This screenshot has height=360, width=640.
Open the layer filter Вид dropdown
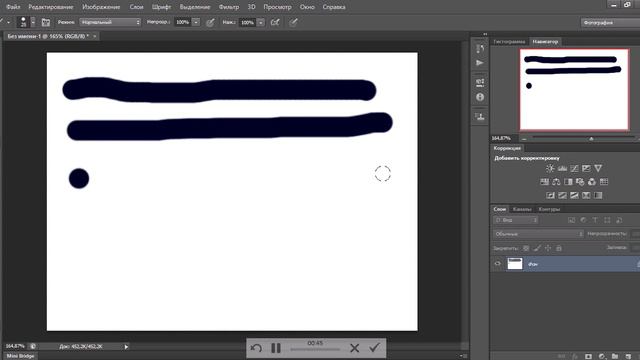(516, 220)
